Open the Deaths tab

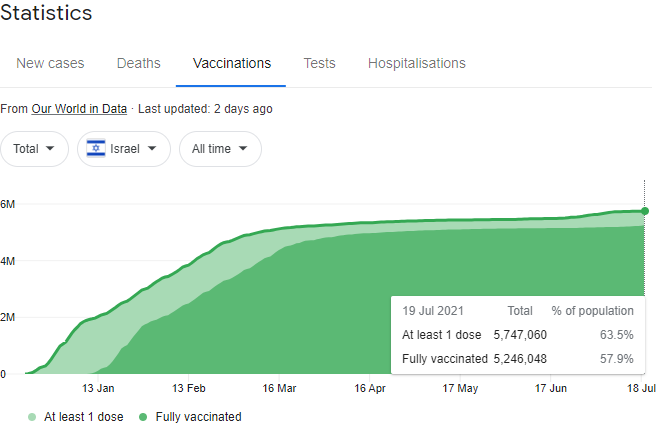point(138,63)
